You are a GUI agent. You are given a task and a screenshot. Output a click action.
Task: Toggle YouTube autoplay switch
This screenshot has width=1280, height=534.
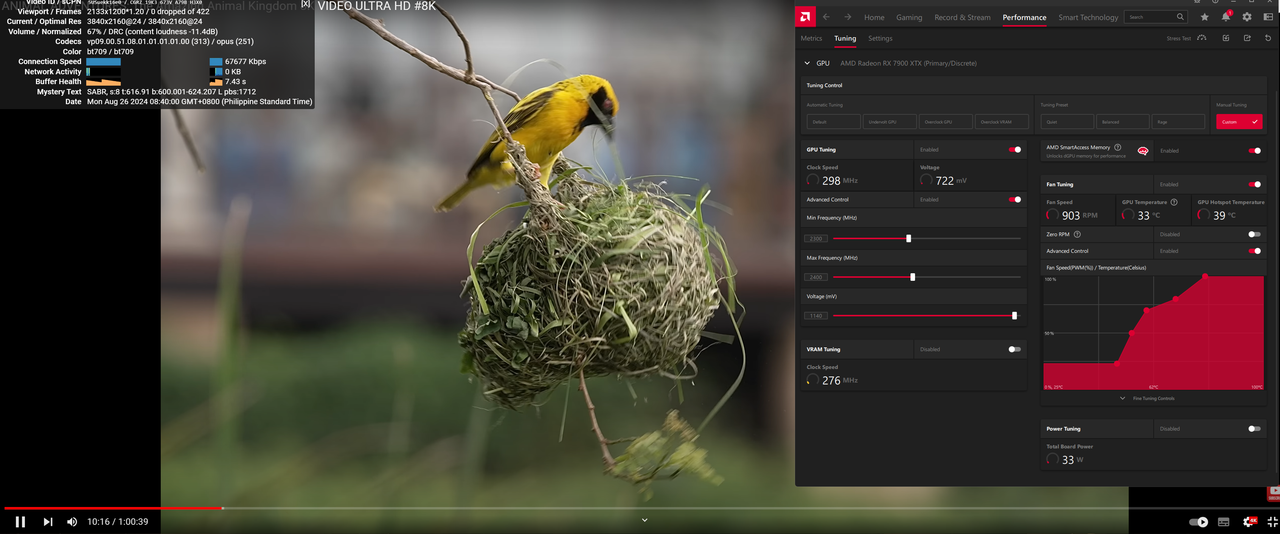tap(1198, 522)
